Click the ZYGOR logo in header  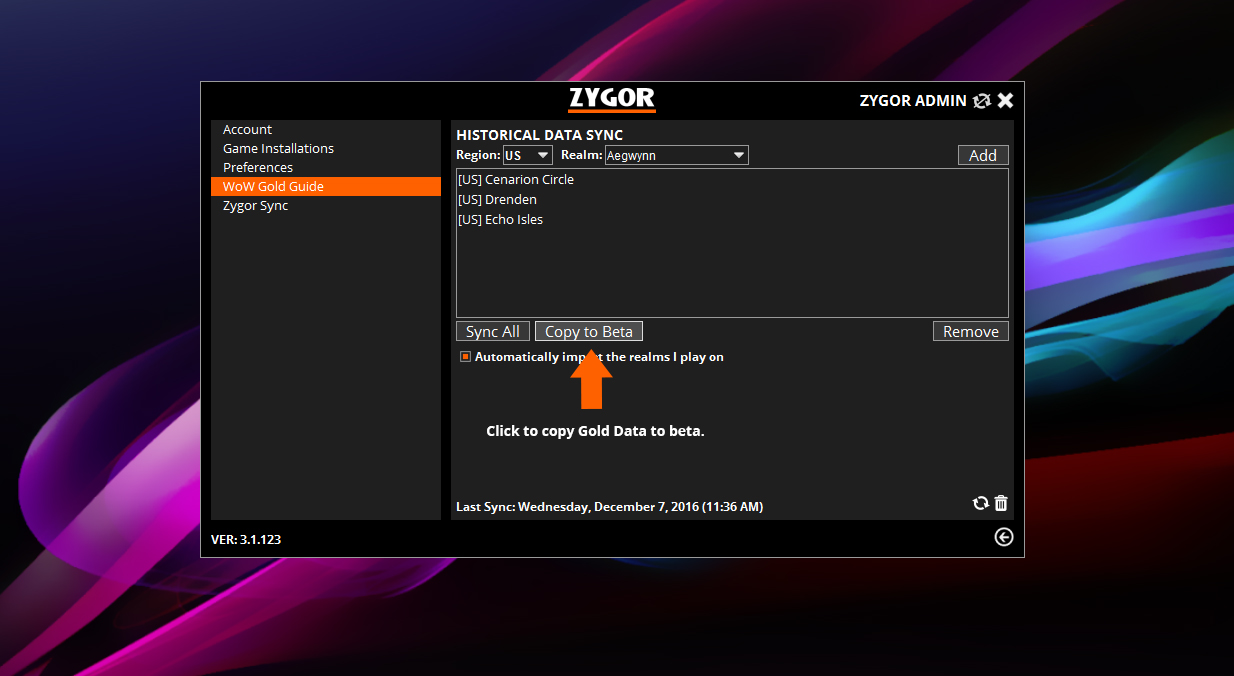point(612,99)
